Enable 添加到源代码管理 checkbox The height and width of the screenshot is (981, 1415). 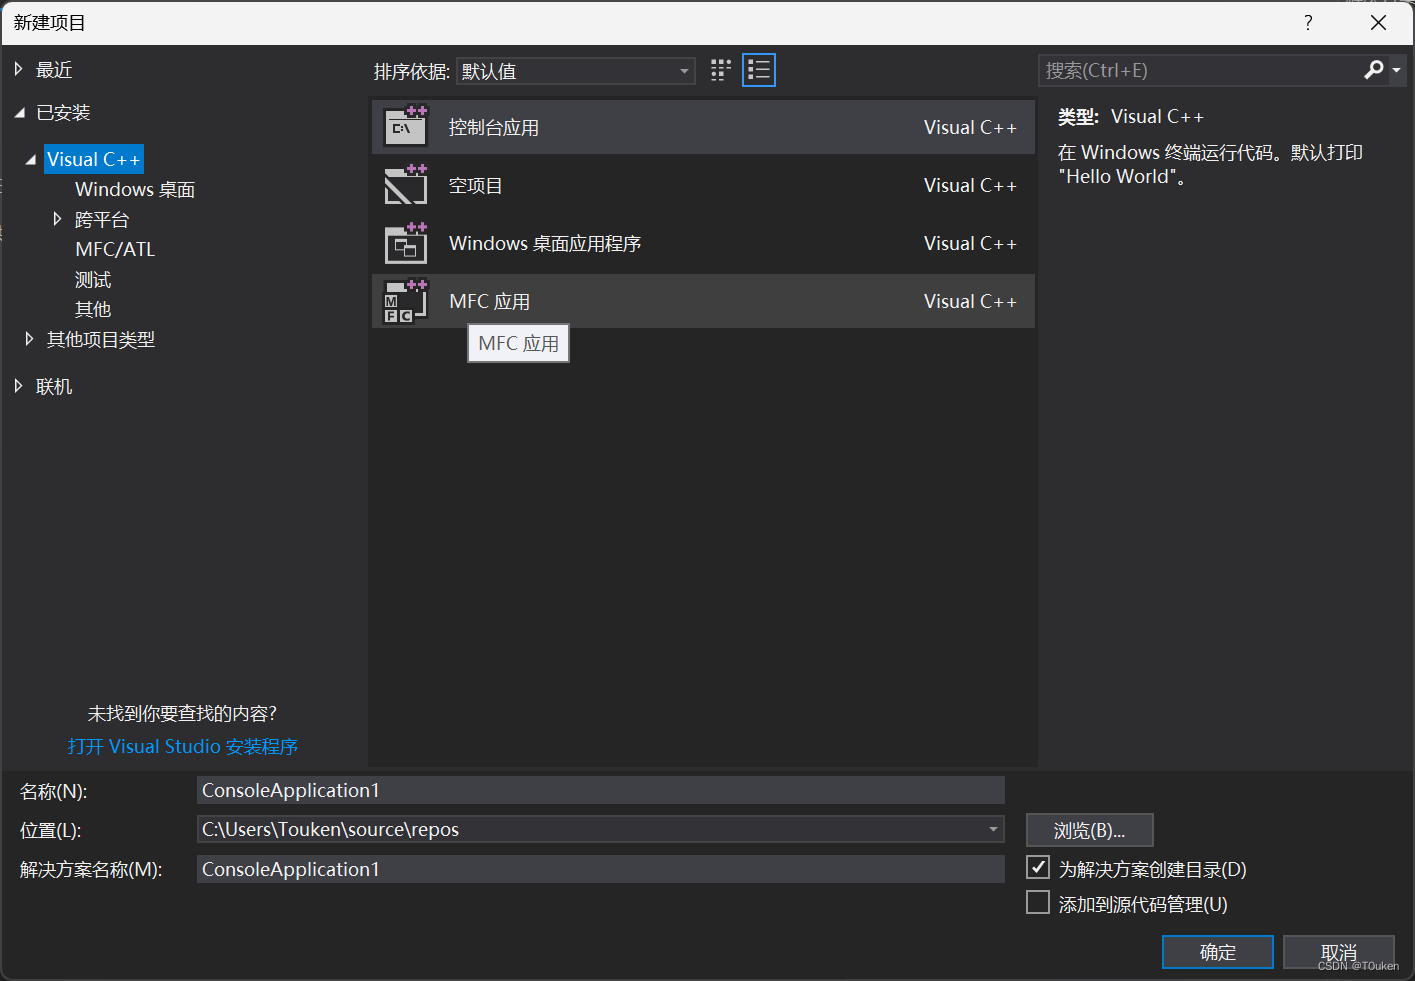click(x=1038, y=903)
